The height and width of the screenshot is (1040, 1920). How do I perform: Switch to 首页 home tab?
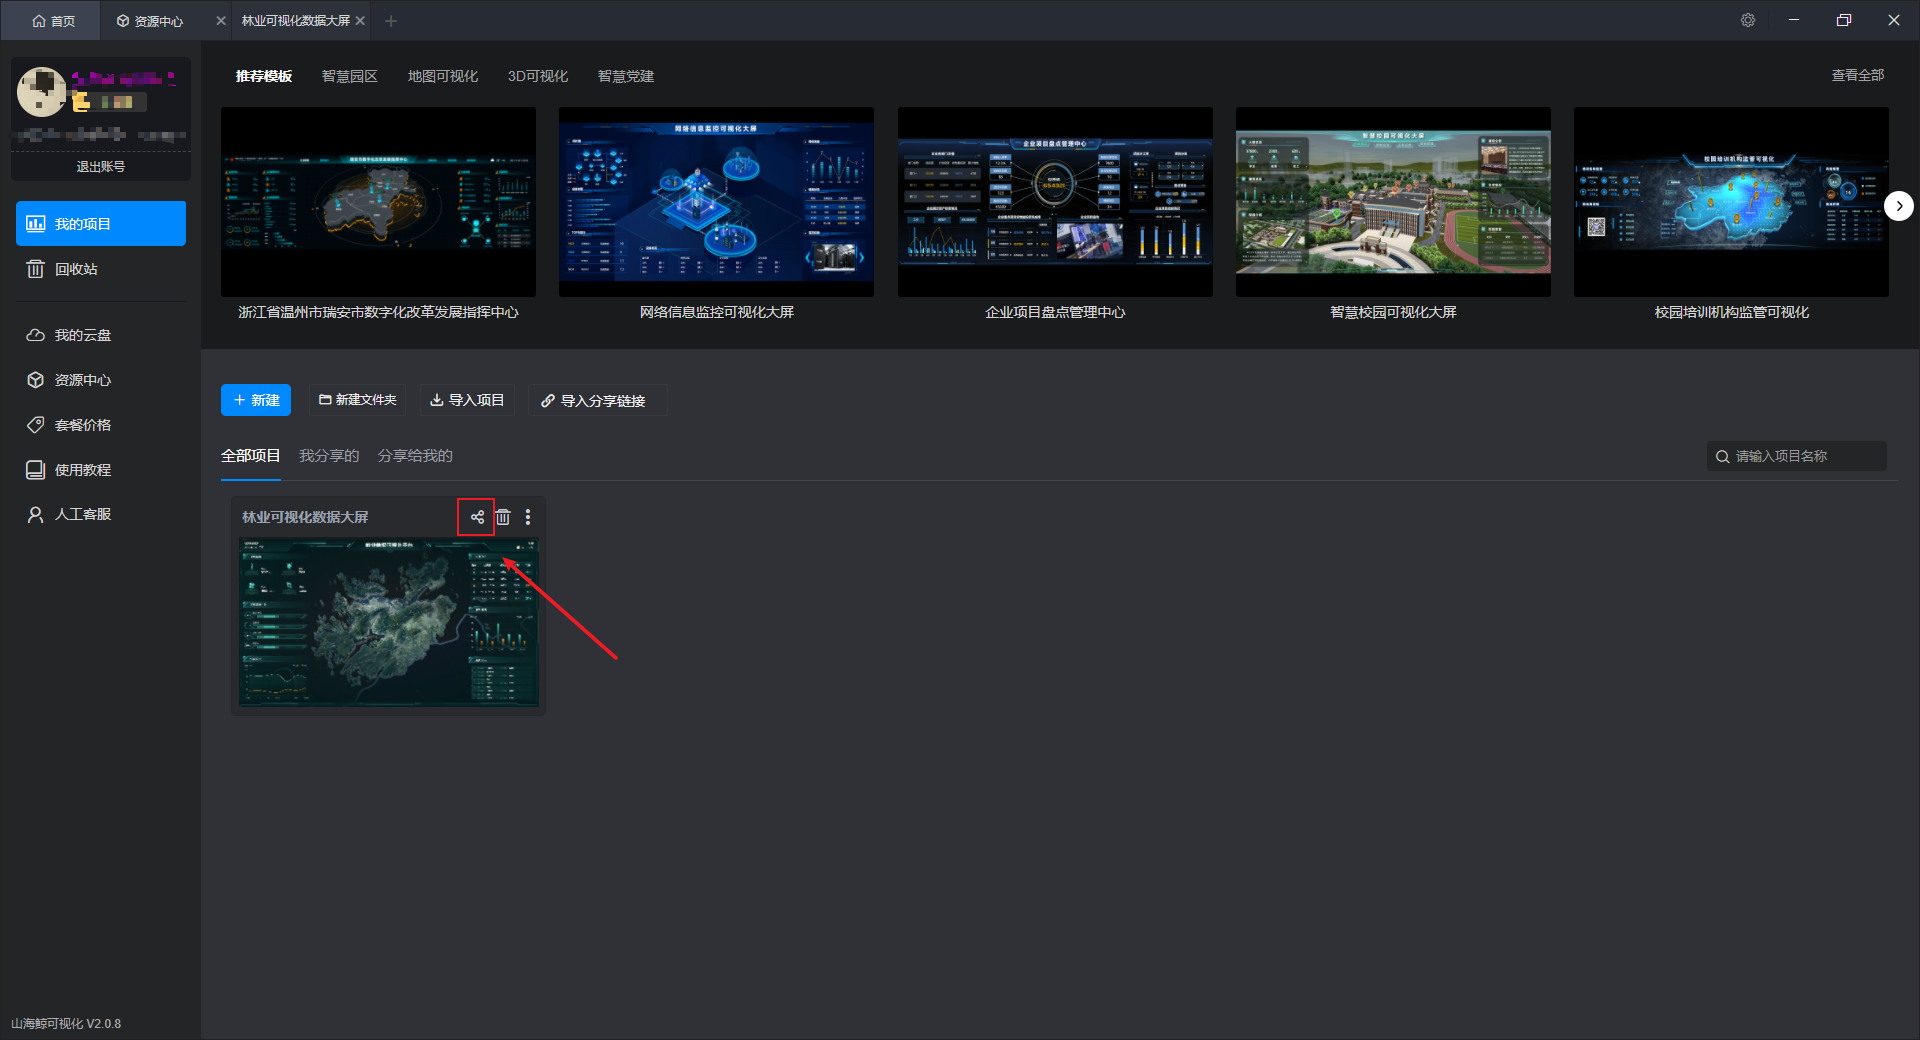53,21
